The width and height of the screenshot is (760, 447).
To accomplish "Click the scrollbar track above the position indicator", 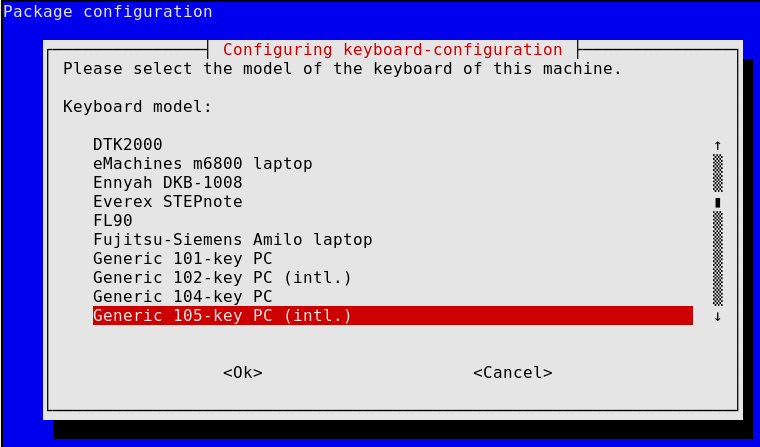I will pyautogui.click(x=717, y=173).
